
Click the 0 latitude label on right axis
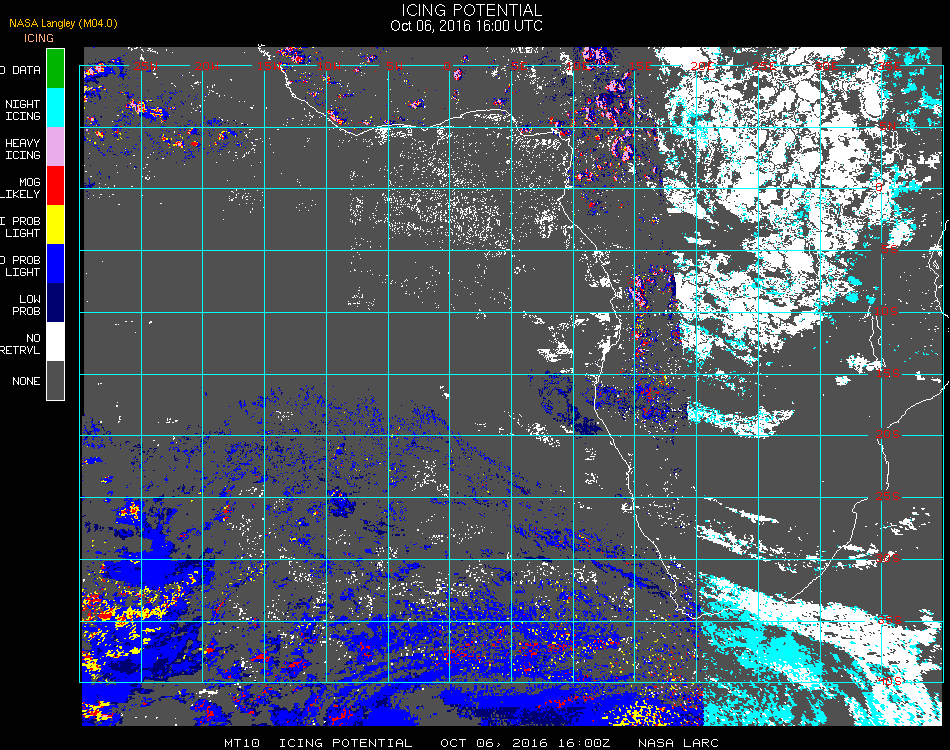point(879,188)
